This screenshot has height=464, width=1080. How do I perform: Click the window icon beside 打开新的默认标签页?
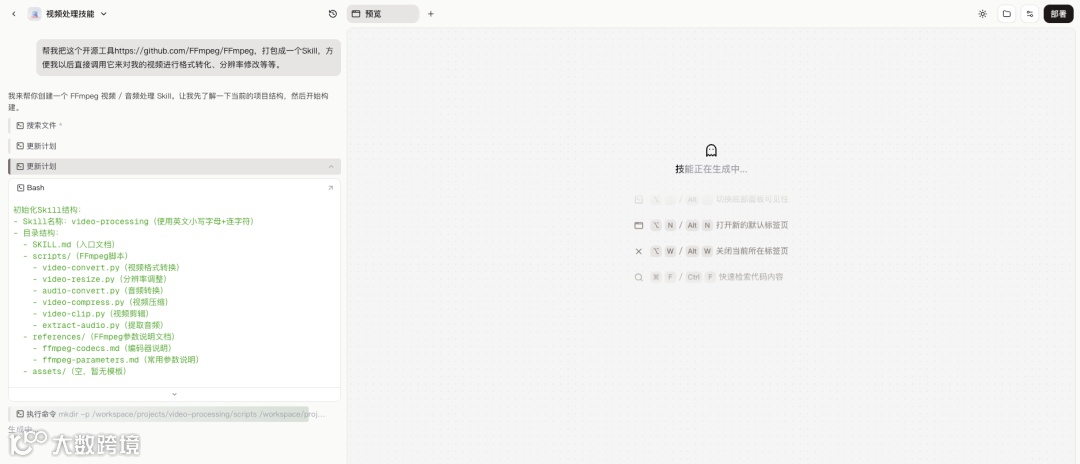pos(638,225)
